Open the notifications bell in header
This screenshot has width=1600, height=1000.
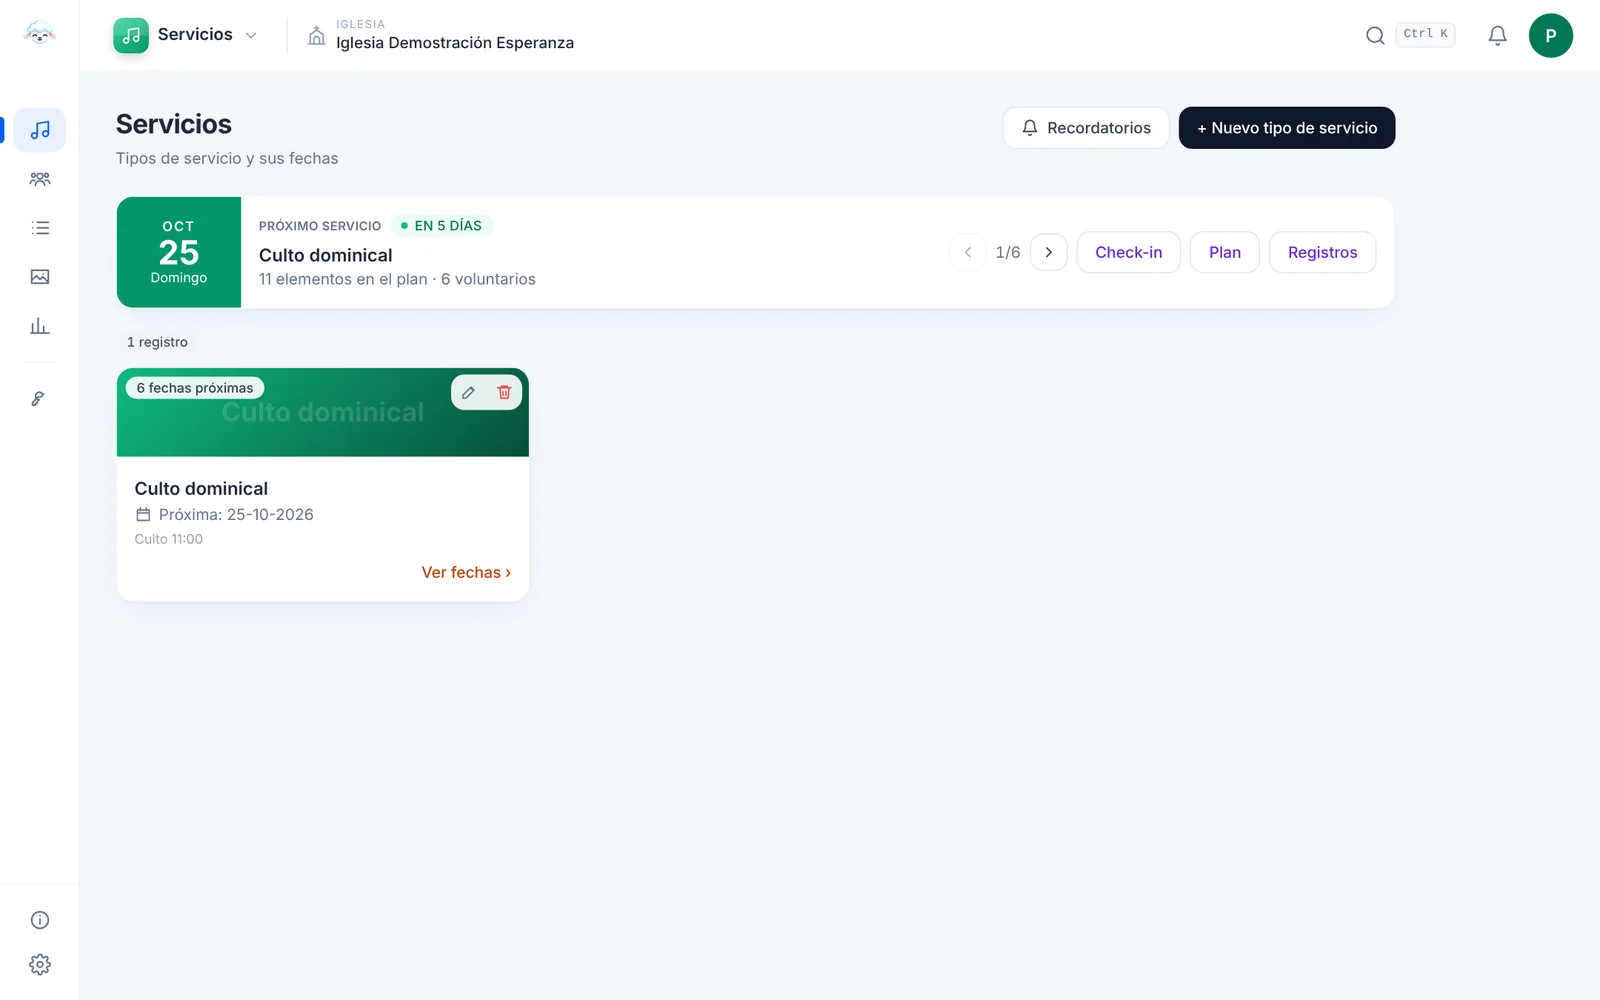(1497, 36)
